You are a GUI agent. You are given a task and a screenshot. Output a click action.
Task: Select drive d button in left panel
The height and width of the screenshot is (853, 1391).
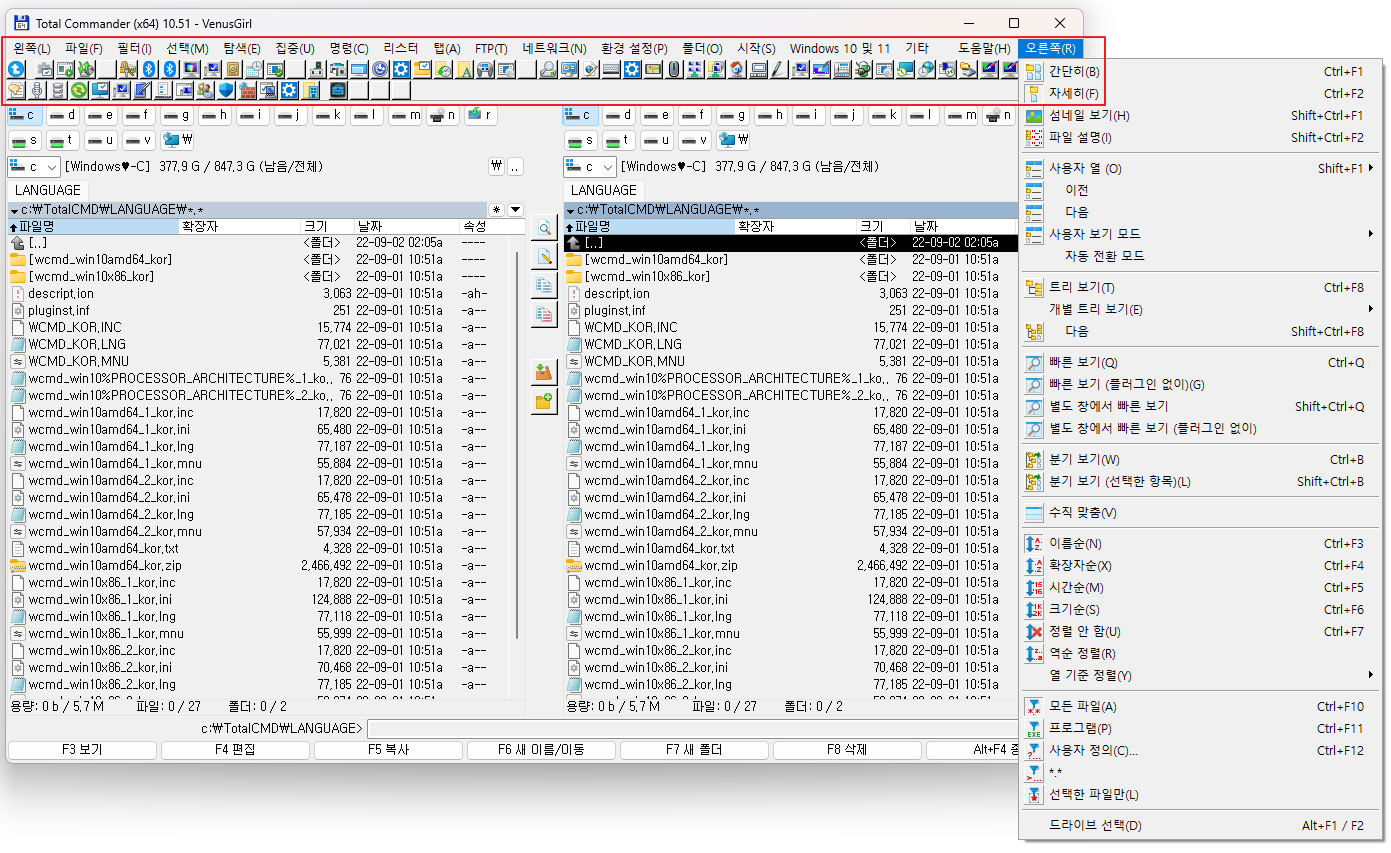click(63, 116)
